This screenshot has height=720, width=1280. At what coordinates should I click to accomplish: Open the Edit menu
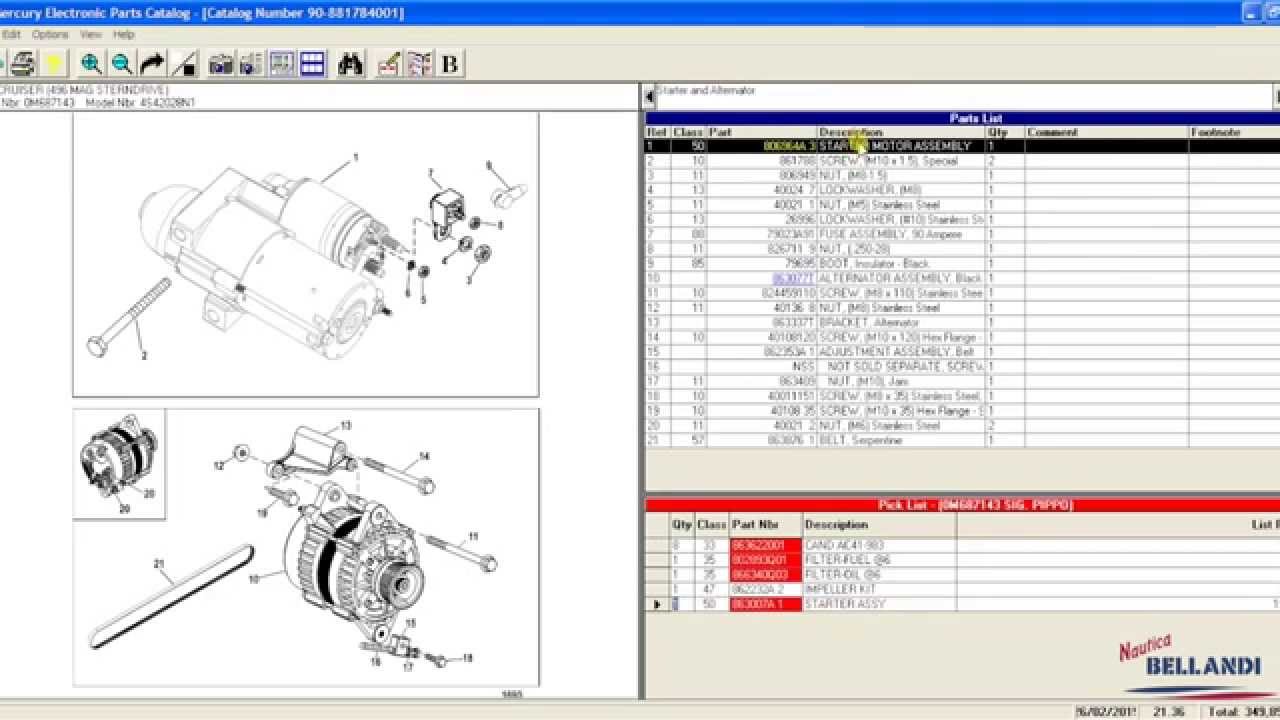tap(11, 34)
